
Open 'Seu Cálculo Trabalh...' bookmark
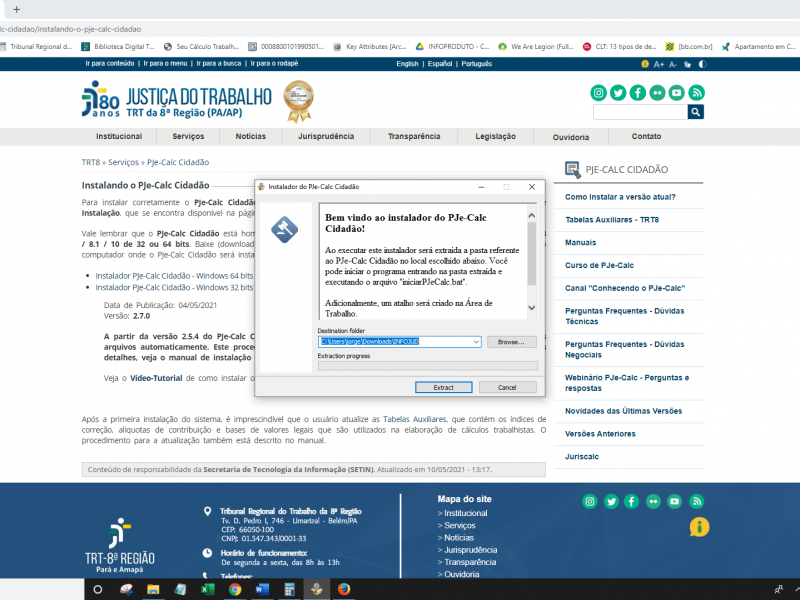(201, 46)
